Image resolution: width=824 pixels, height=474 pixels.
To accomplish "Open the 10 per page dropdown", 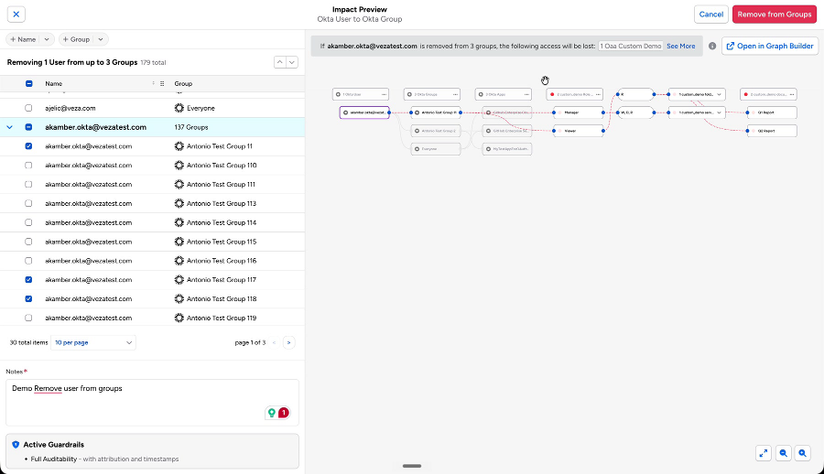I will coord(94,343).
